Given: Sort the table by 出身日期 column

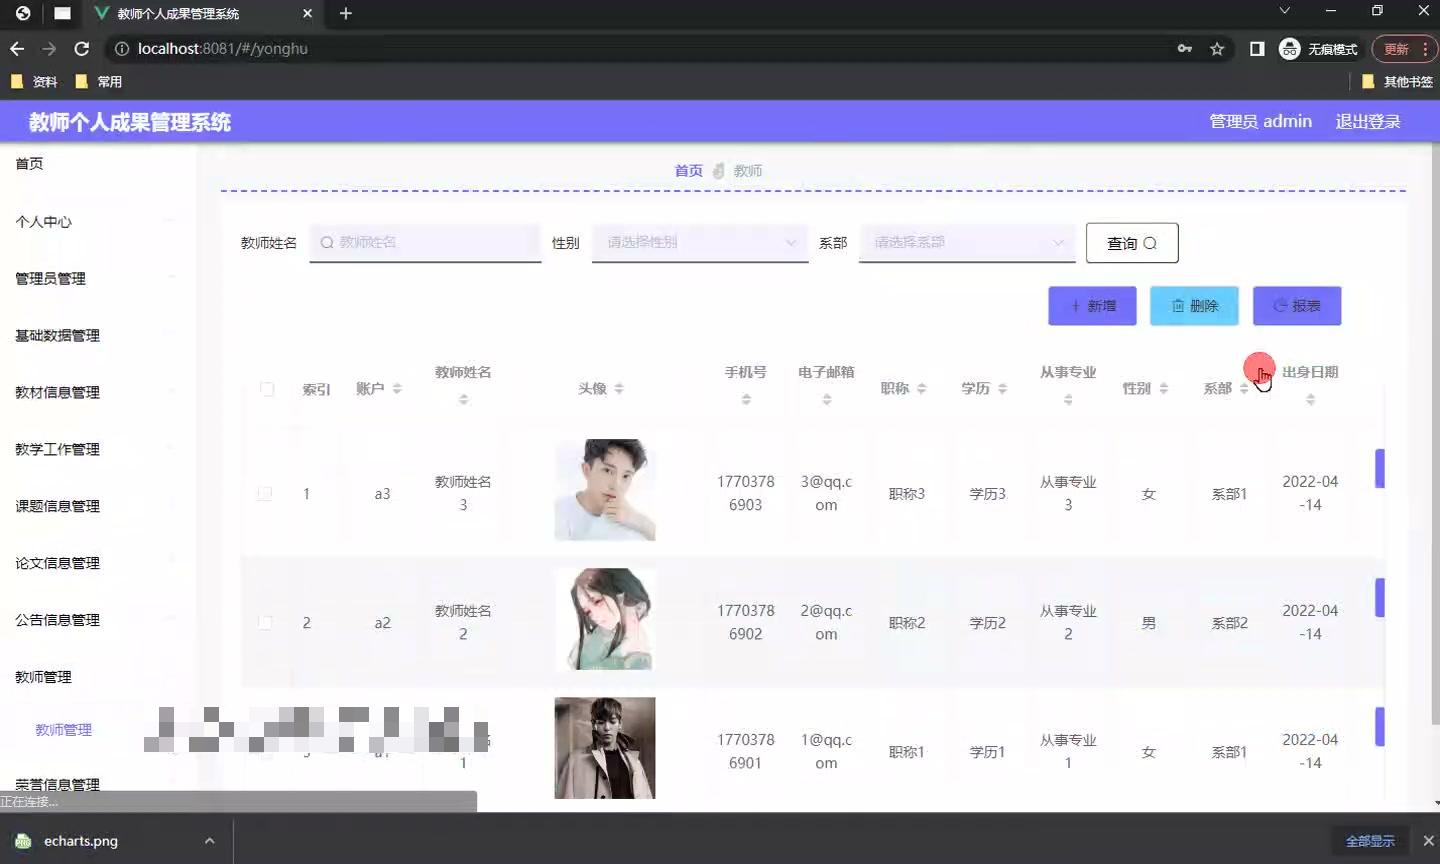Looking at the screenshot, I should coord(1310,399).
